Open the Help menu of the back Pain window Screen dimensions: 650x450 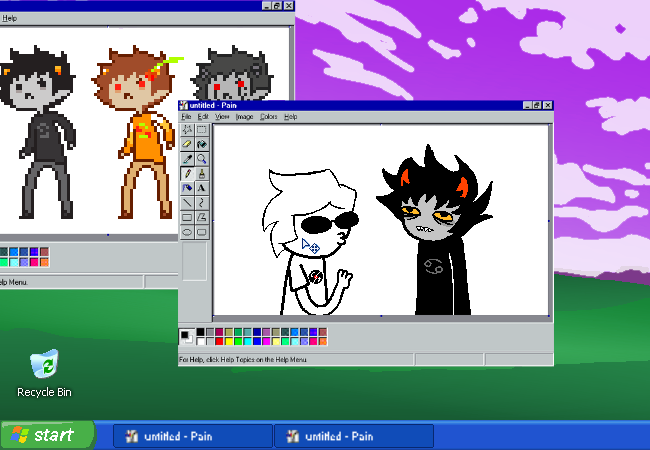(x=9, y=18)
